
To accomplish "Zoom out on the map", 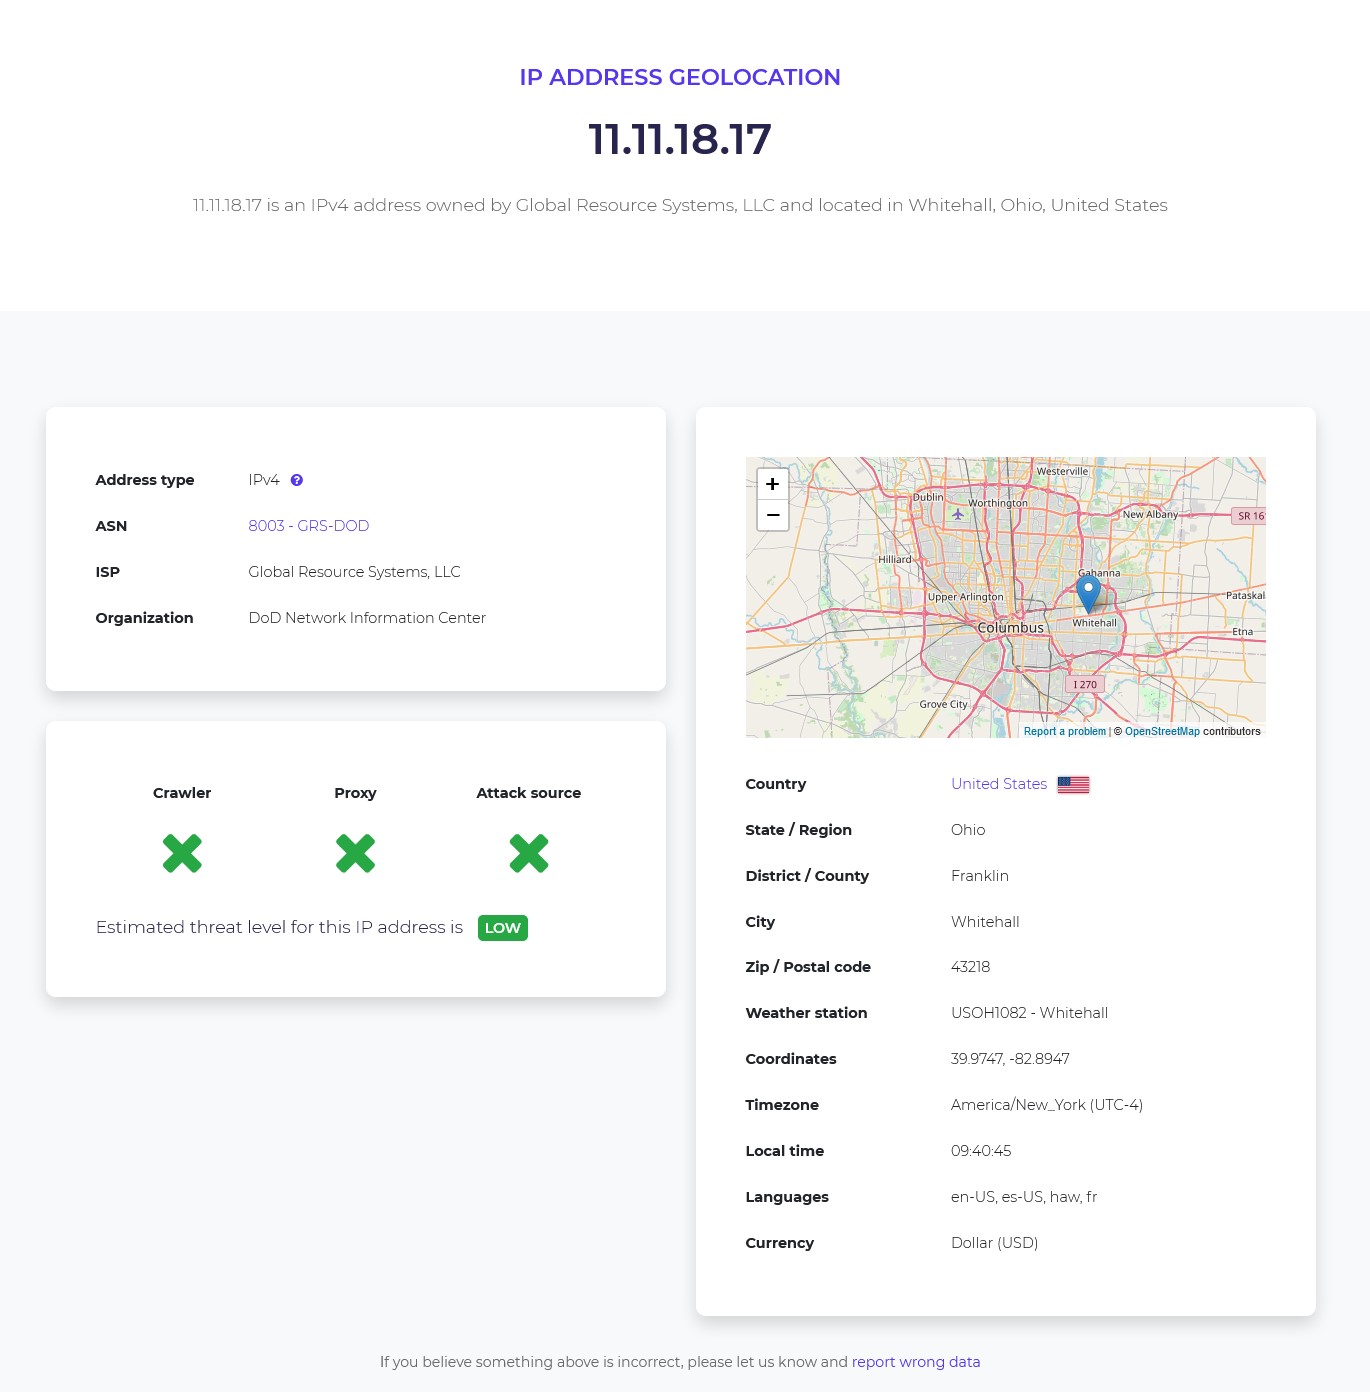I will (x=772, y=515).
